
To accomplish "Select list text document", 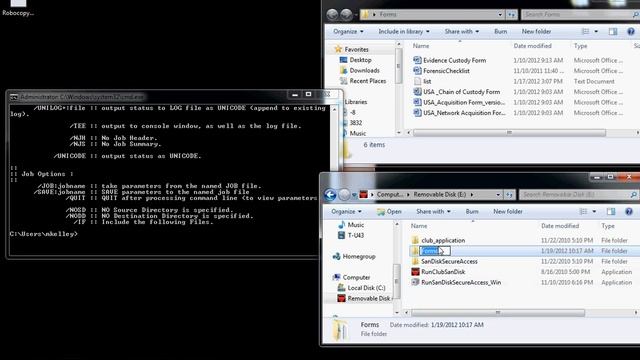I will tap(427, 81).
